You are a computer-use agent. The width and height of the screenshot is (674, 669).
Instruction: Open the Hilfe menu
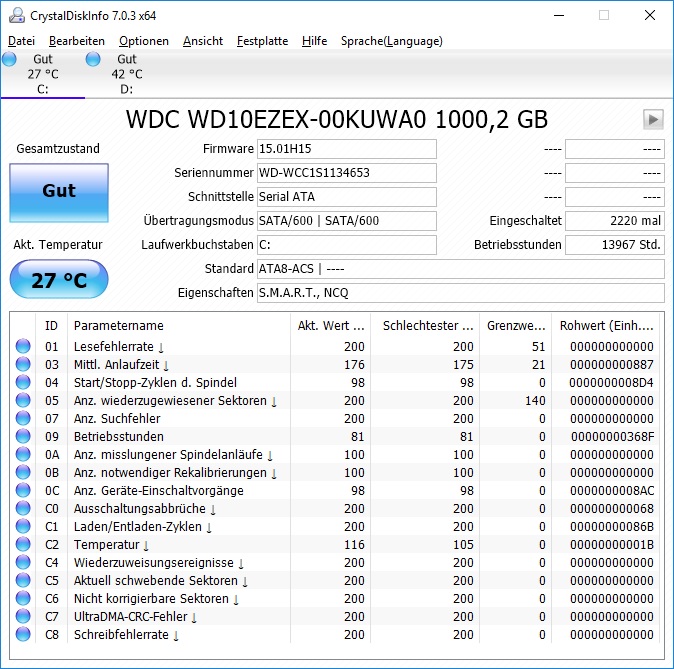(314, 41)
